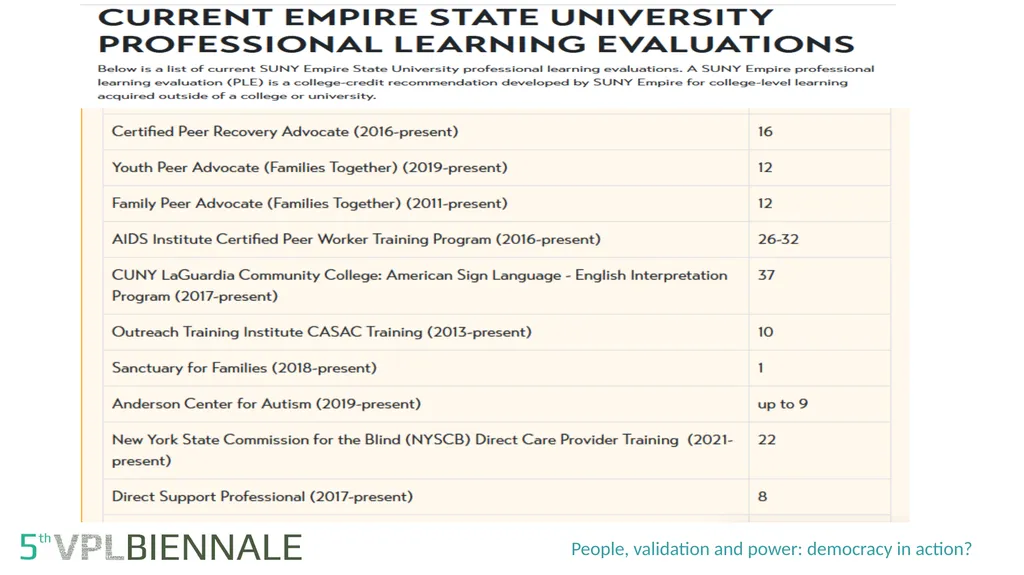Click the 'up to 9' credits cell
The width and height of the screenshot is (1024, 575).
820,404
